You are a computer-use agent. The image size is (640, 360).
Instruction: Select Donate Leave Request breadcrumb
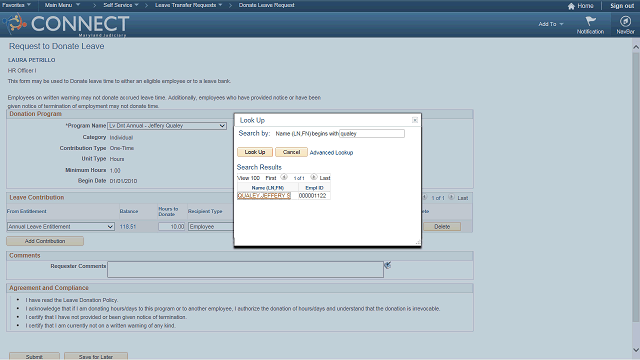coord(267,5)
